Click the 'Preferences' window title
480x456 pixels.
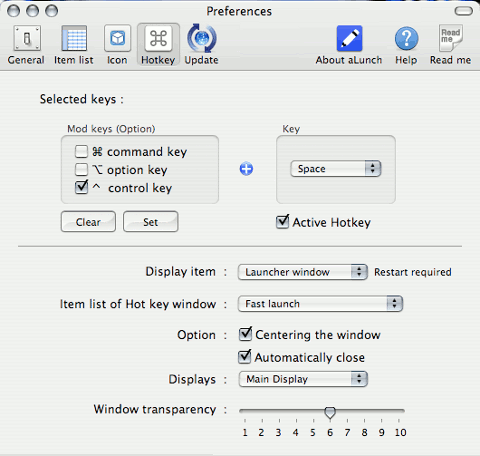[239, 11]
